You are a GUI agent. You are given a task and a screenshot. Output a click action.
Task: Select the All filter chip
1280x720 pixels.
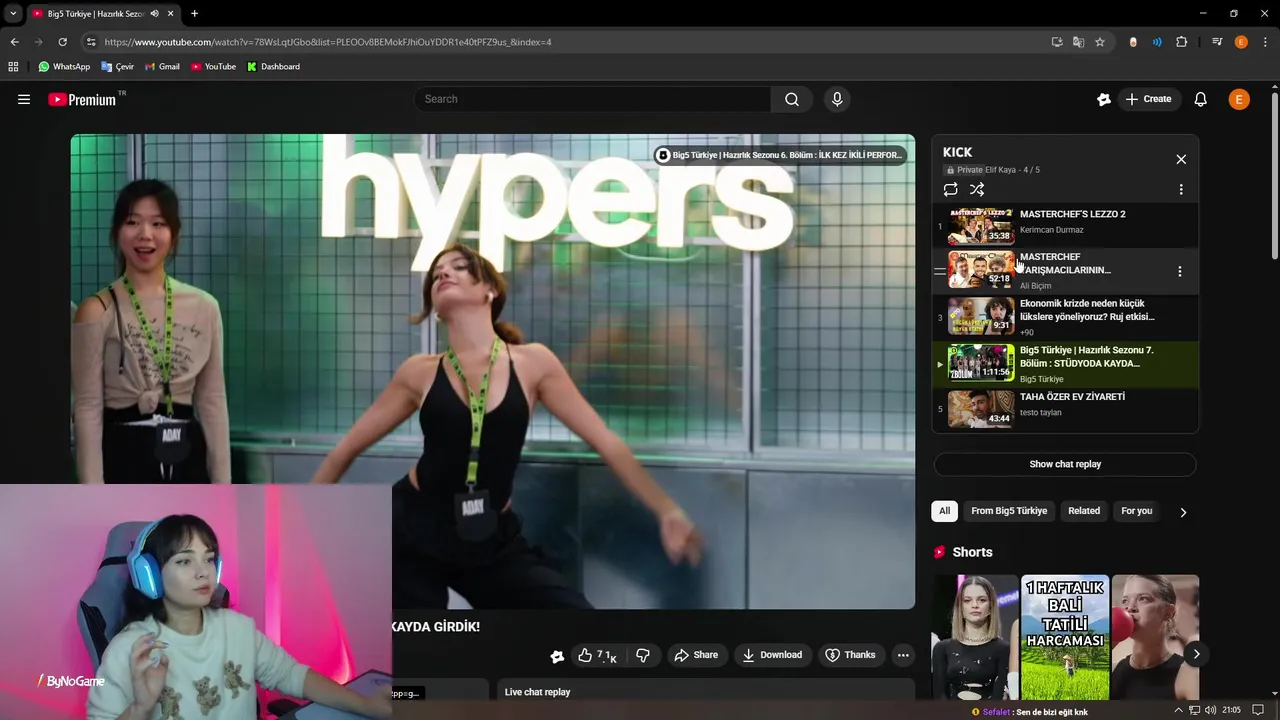point(944,511)
